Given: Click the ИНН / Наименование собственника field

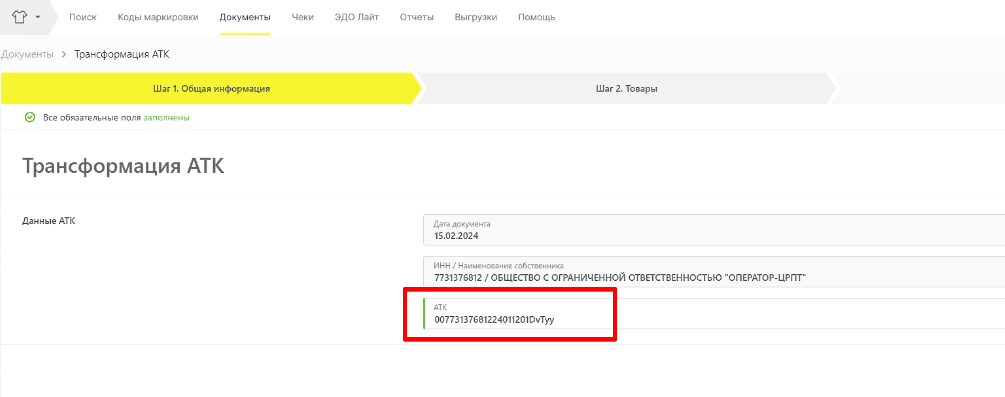Looking at the screenshot, I should point(713,272).
